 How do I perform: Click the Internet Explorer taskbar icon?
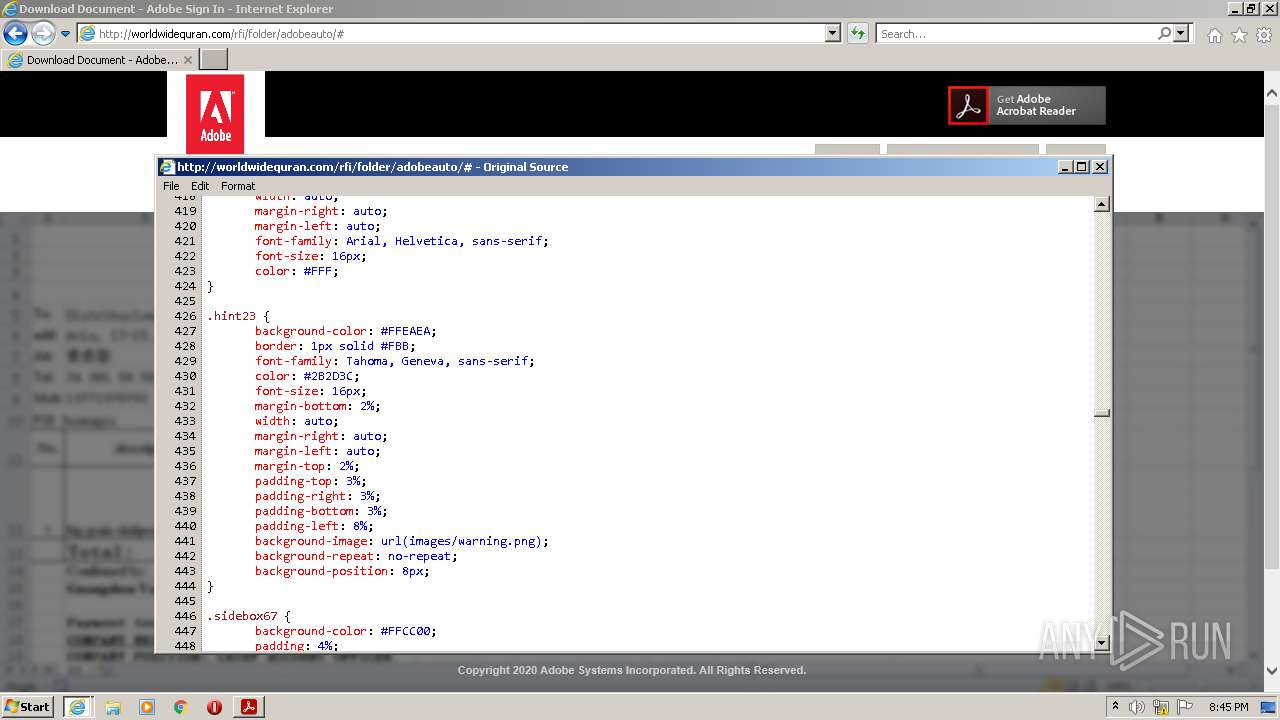coord(78,707)
